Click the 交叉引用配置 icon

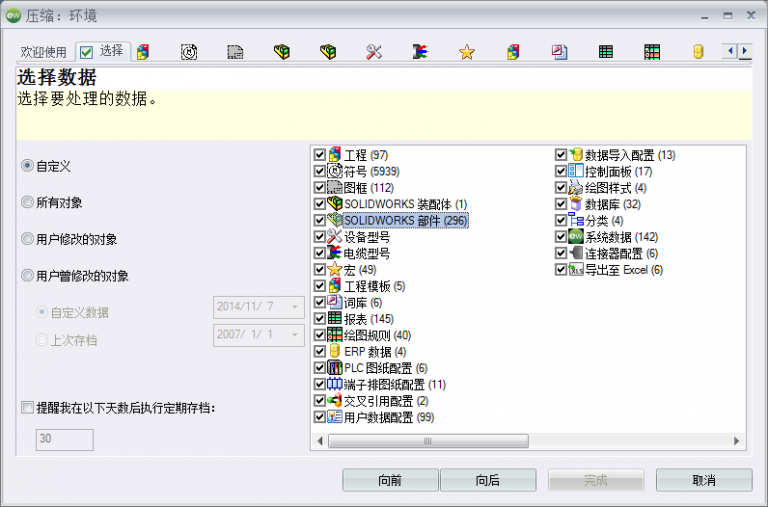point(335,401)
